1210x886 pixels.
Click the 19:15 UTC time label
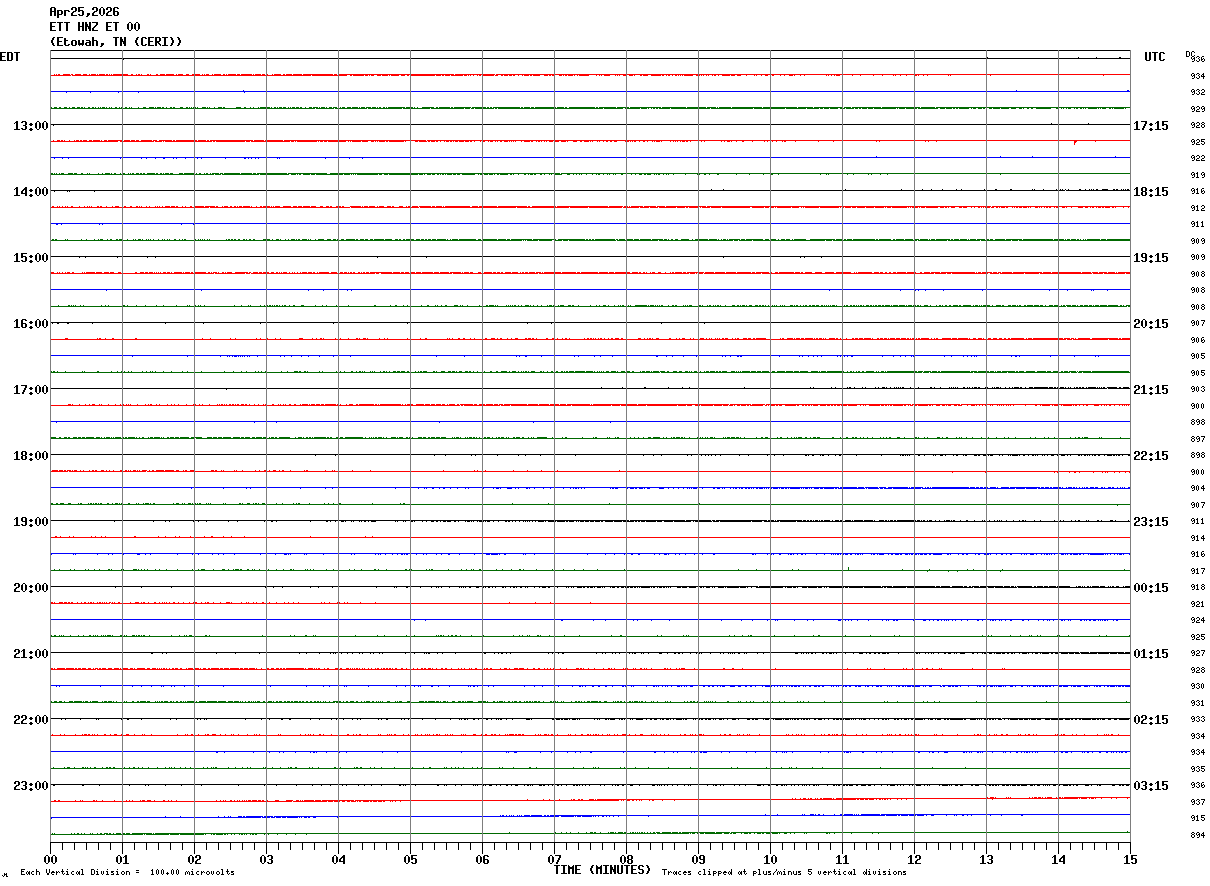(x=1150, y=257)
